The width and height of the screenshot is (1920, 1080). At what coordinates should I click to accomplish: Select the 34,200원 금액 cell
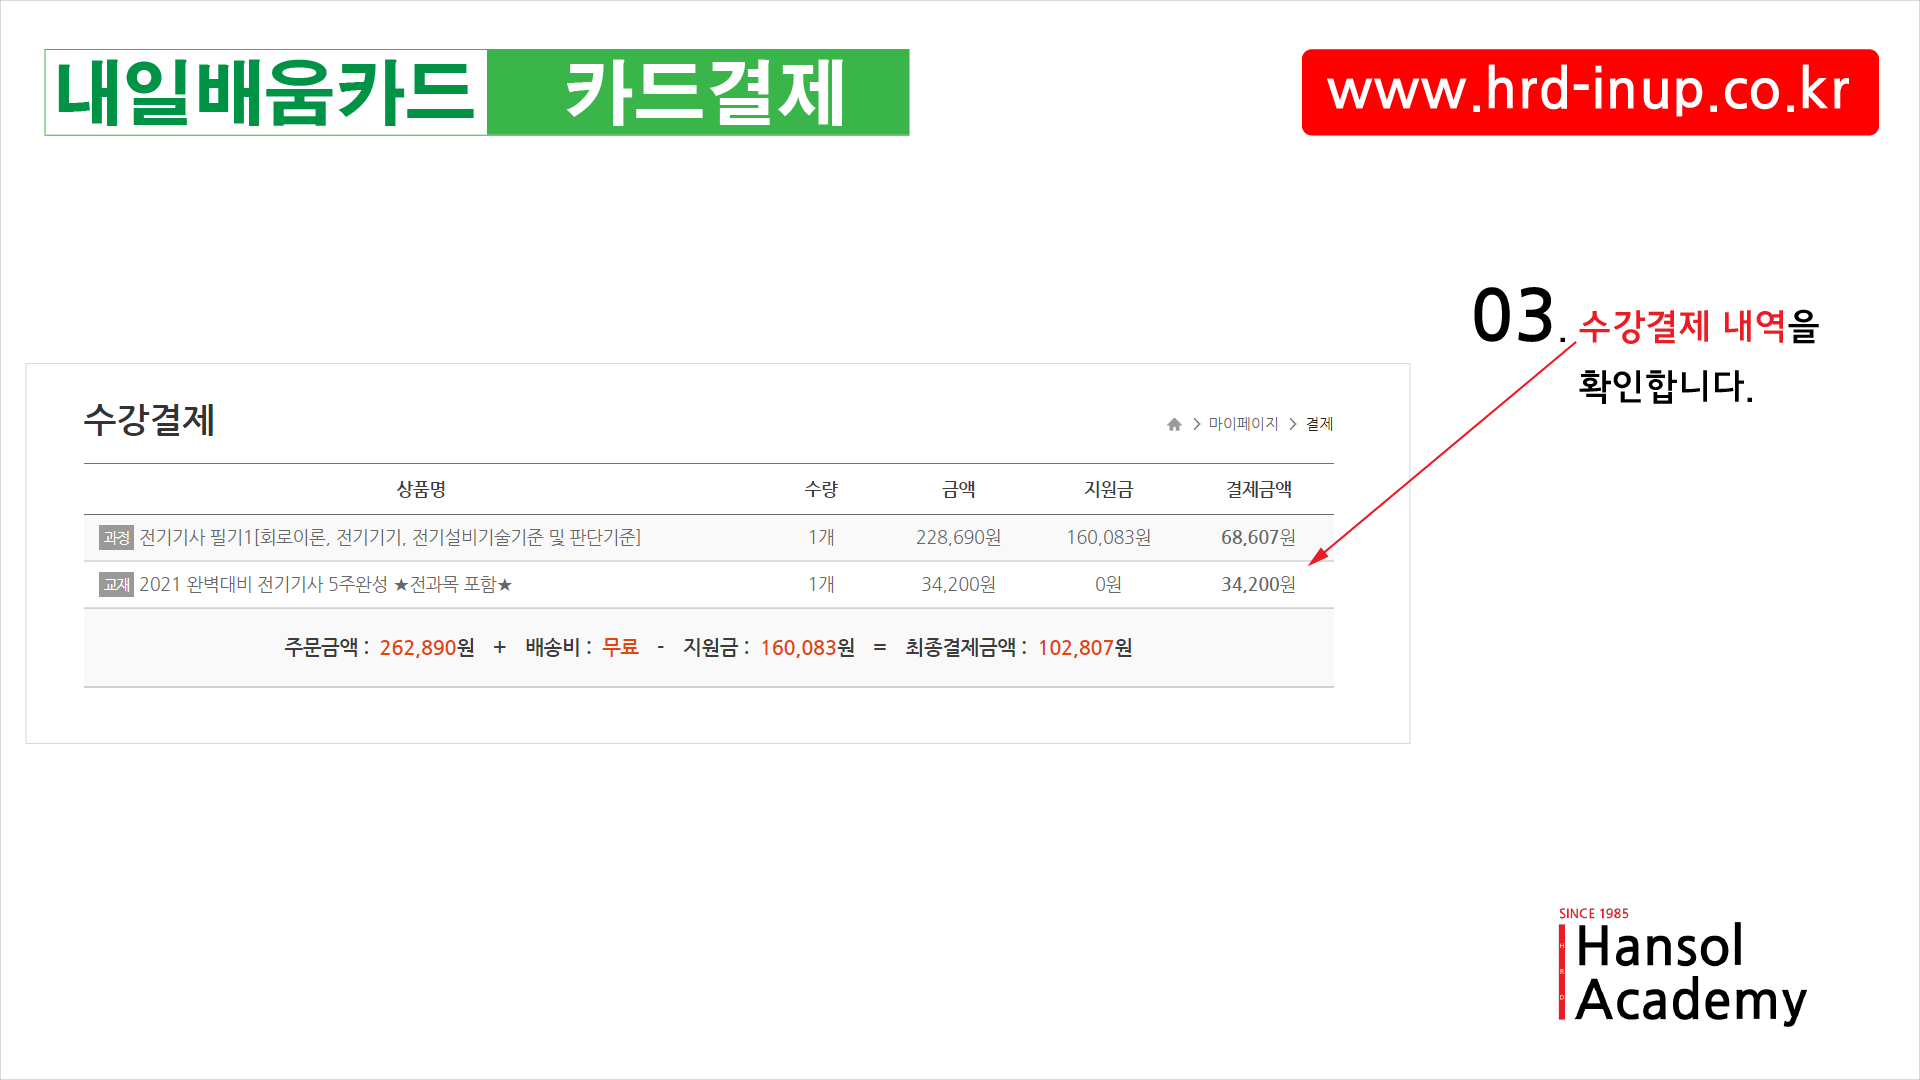[958, 585]
